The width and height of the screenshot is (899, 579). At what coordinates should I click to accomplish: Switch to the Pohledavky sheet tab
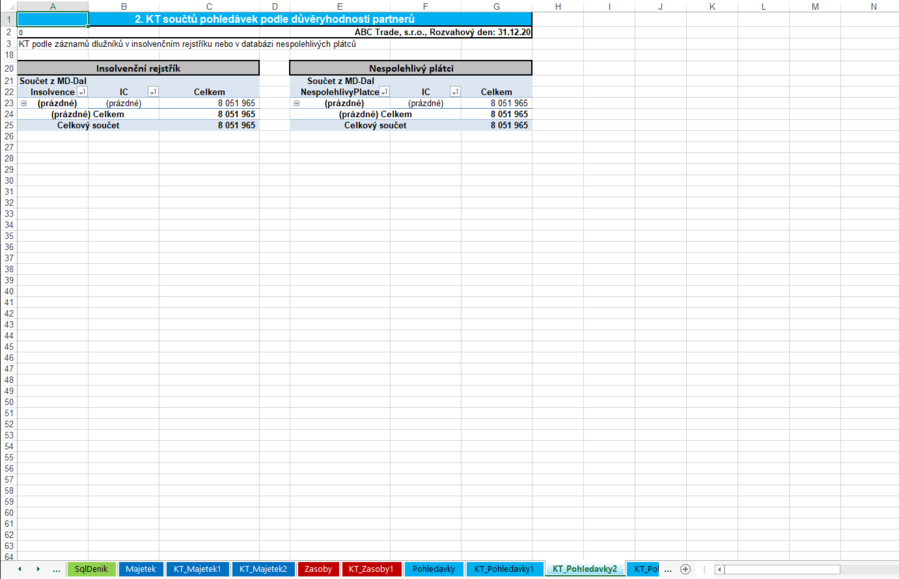pos(433,569)
